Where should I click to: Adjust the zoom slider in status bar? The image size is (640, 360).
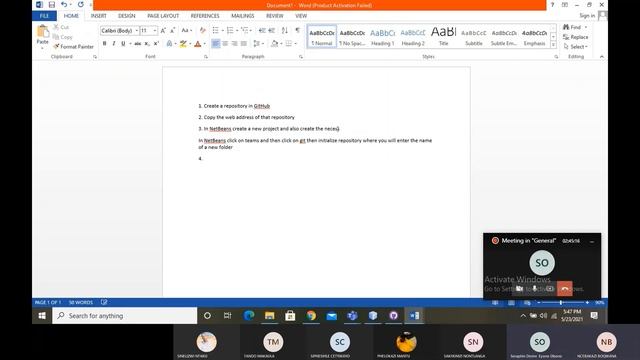pyautogui.click(x=561, y=302)
